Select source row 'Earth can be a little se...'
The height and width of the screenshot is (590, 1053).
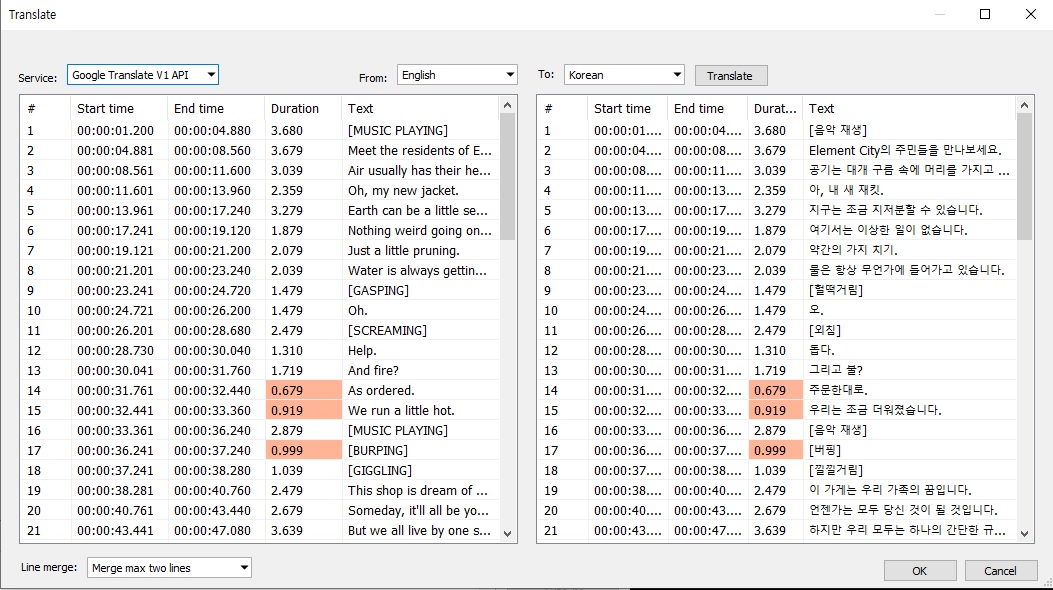point(260,211)
